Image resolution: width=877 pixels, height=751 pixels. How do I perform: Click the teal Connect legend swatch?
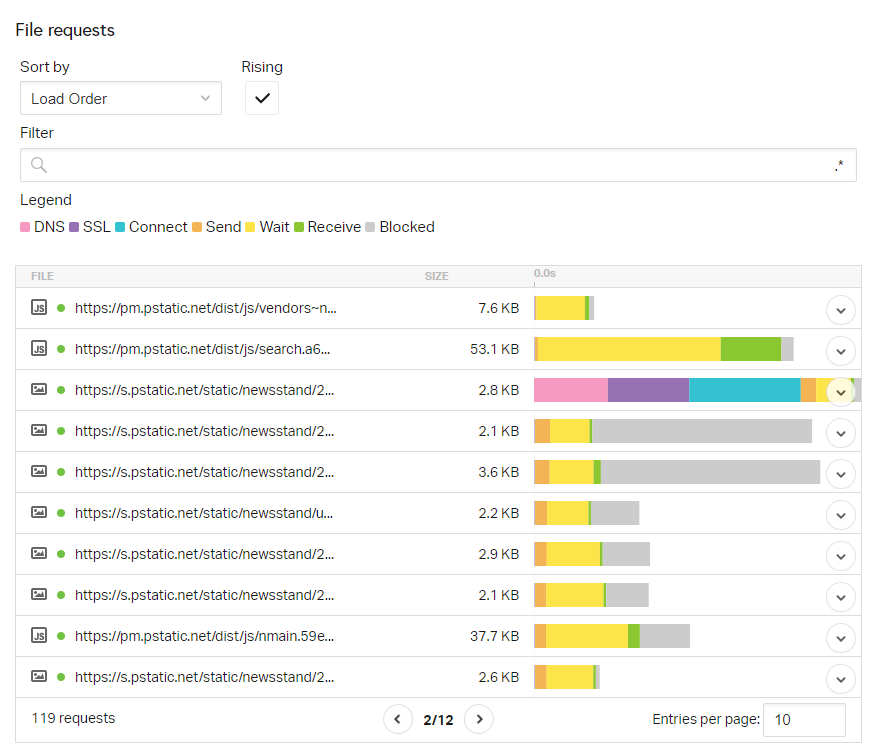tap(120, 227)
